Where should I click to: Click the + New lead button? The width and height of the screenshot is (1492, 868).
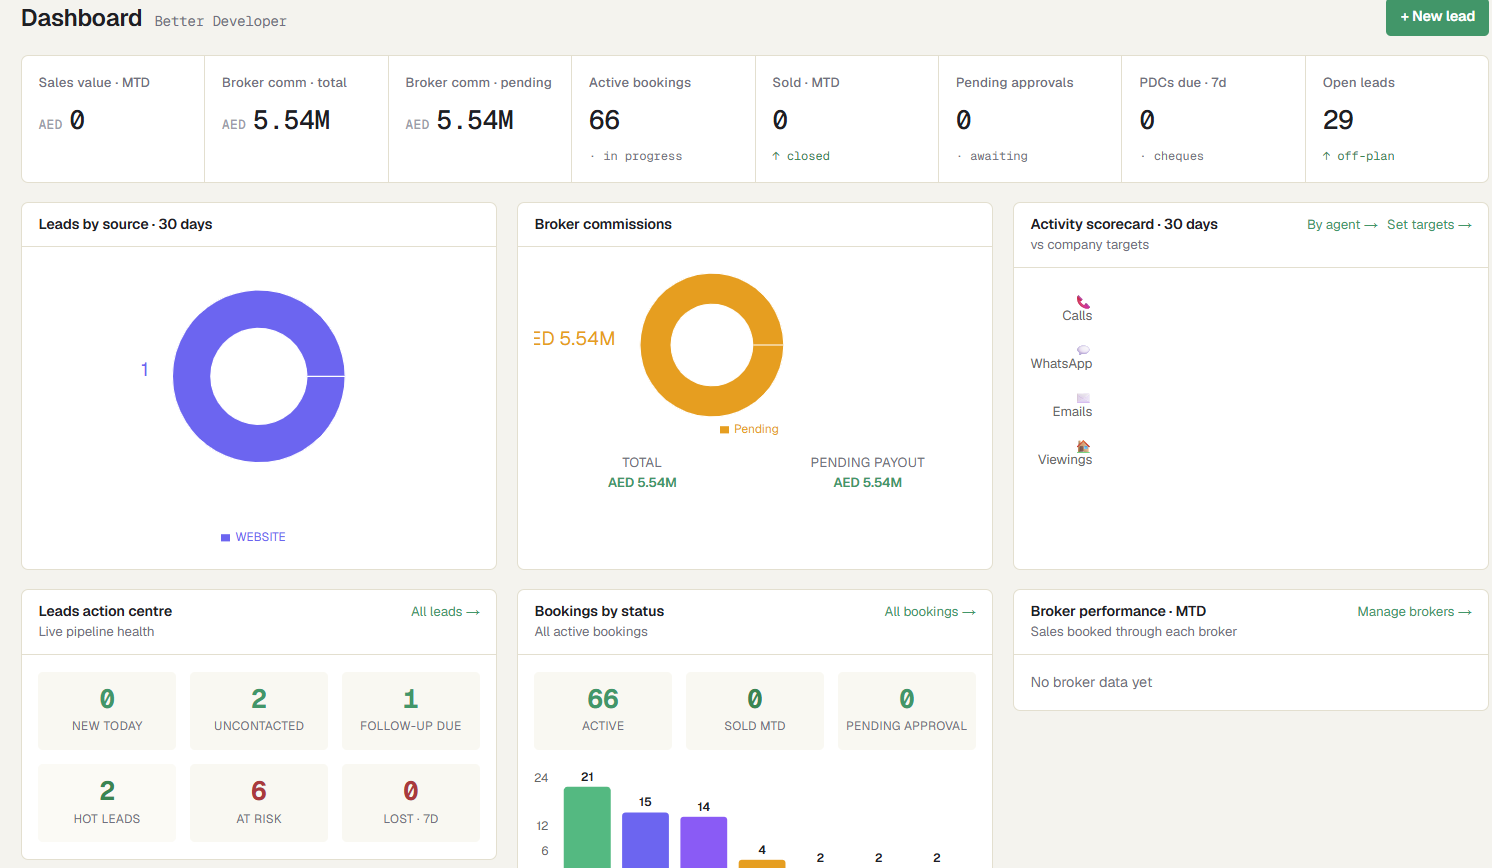click(1437, 17)
